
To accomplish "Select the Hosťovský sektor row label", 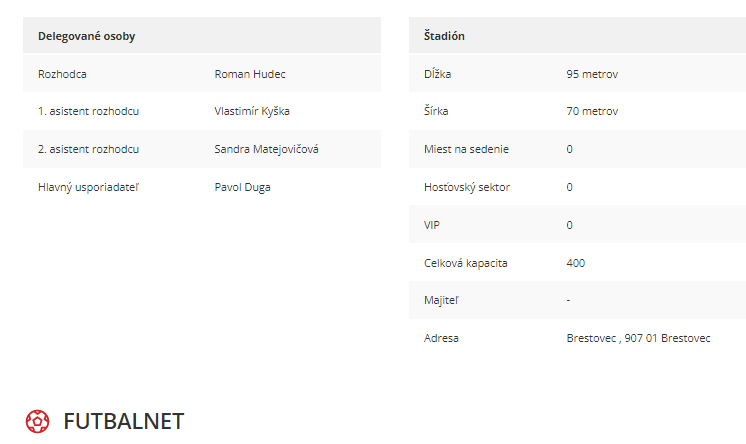I will click(467, 187).
